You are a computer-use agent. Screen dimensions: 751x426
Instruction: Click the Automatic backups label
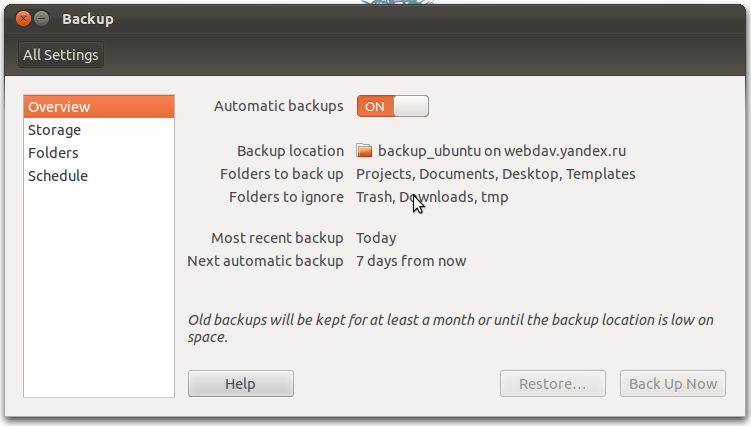point(279,106)
